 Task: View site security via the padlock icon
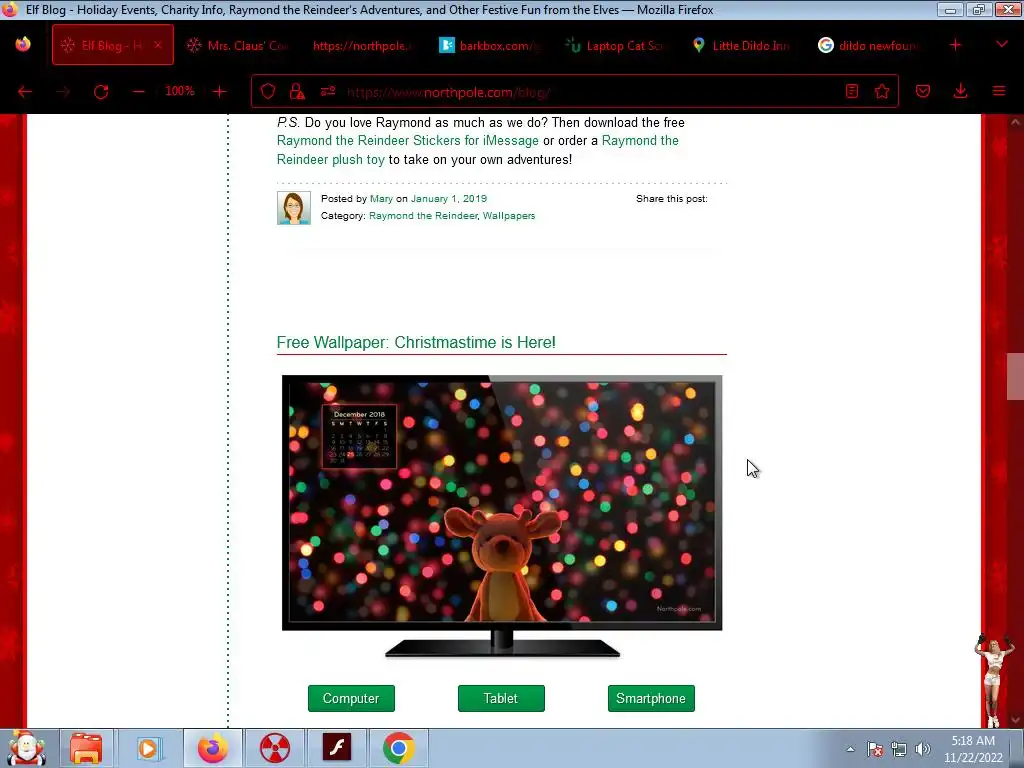[x=297, y=91]
